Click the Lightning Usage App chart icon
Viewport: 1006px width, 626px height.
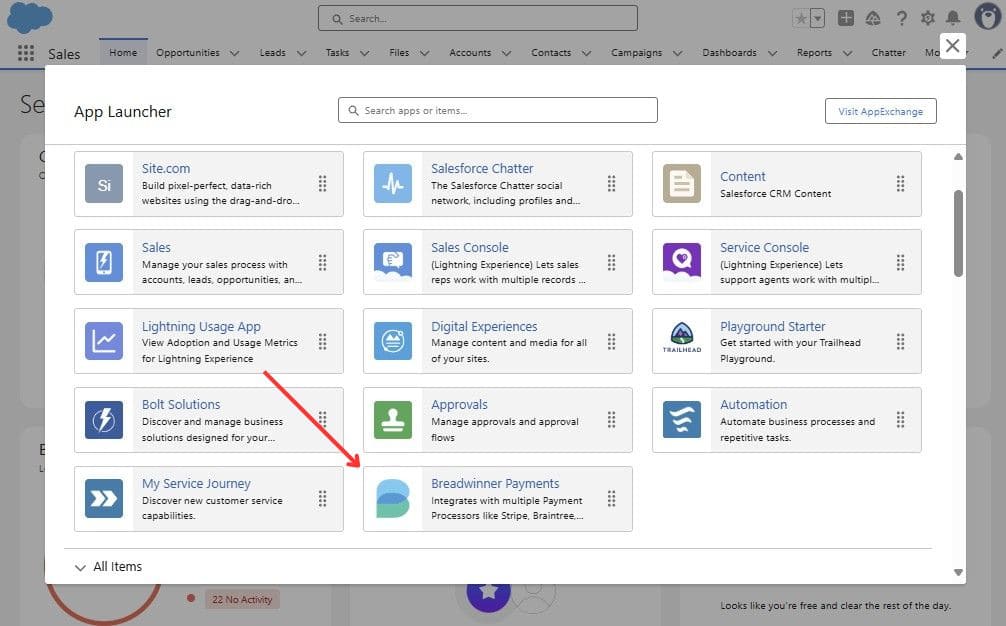tap(104, 341)
